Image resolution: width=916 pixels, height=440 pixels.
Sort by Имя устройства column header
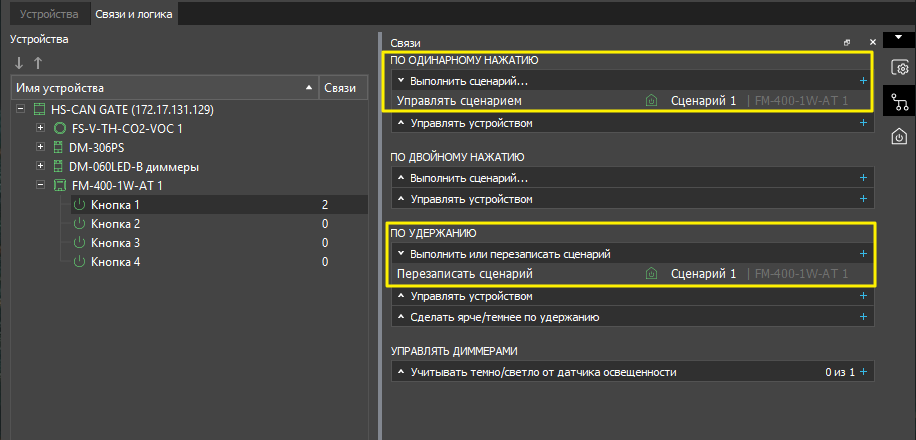click(x=160, y=89)
